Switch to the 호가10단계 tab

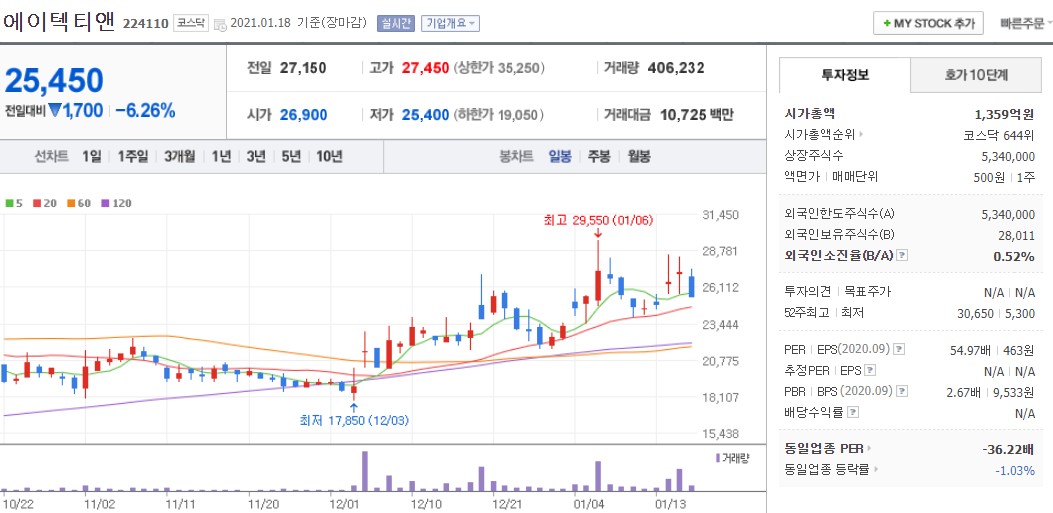976,75
